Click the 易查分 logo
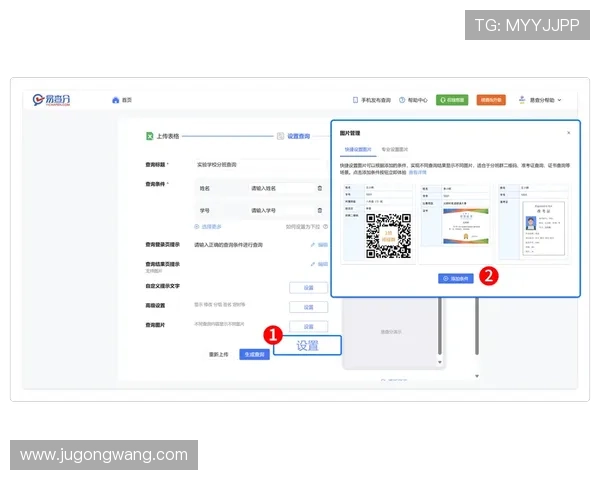Image resolution: width=600 pixels, height=480 pixels. (51, 100)
